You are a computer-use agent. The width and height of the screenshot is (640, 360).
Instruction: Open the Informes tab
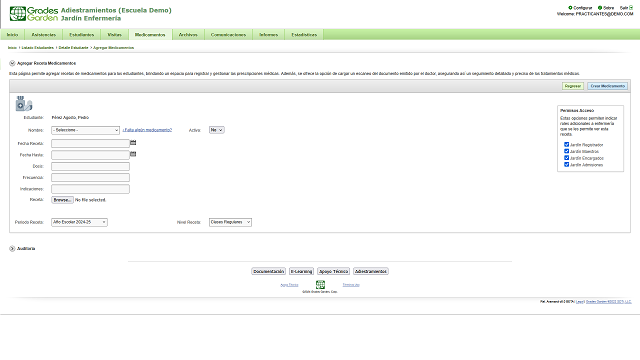[269, 35]
